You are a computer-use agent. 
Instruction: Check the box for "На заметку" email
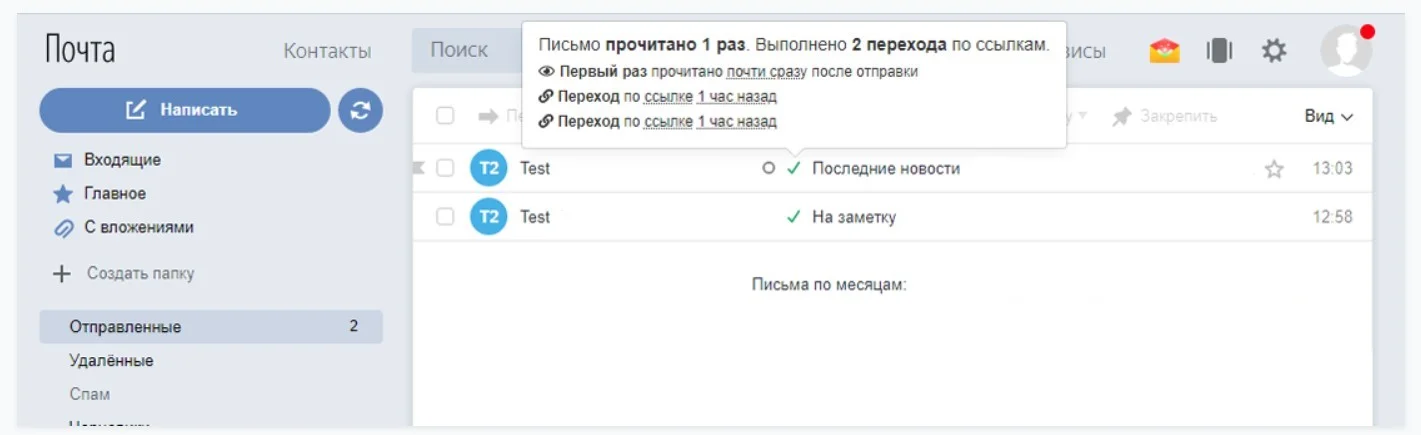pos(446,217)
